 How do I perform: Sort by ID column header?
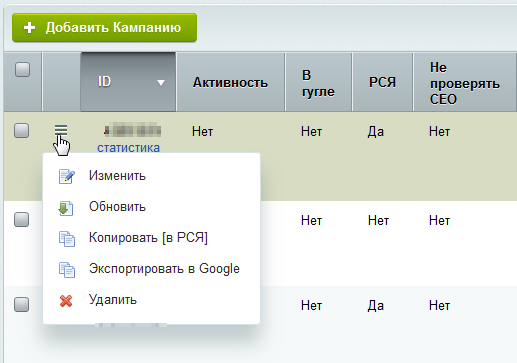tap(128, 82)
